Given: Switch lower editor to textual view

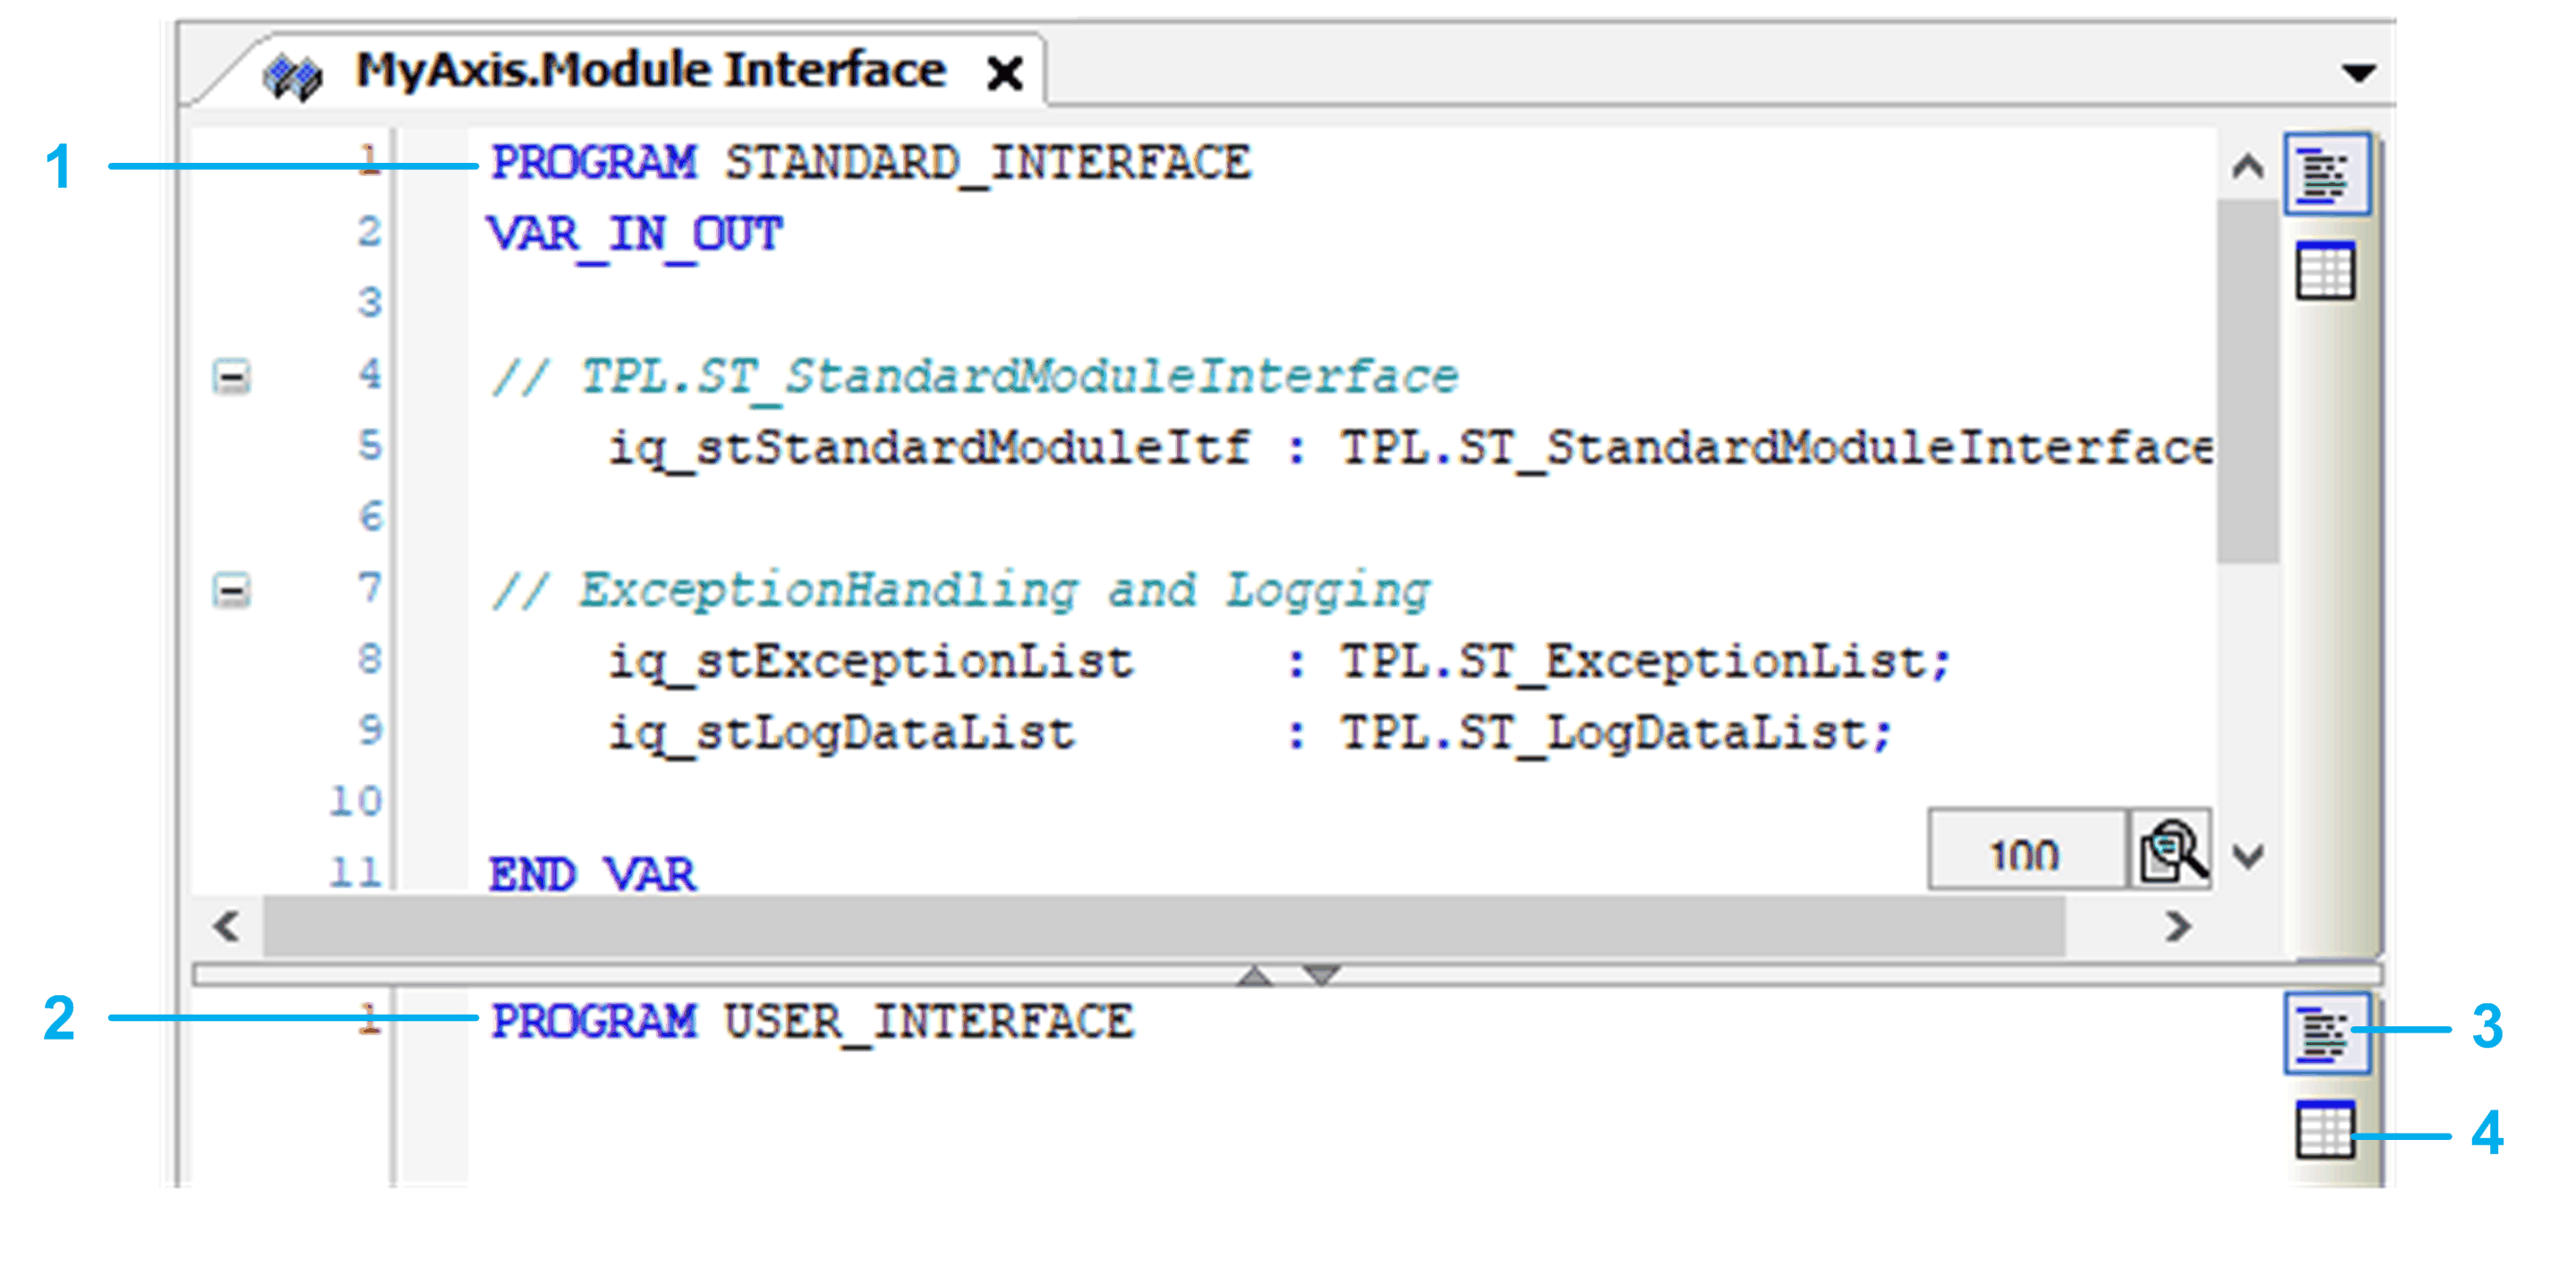Looking at the screenshot, I should [x=2325, y=1033].
